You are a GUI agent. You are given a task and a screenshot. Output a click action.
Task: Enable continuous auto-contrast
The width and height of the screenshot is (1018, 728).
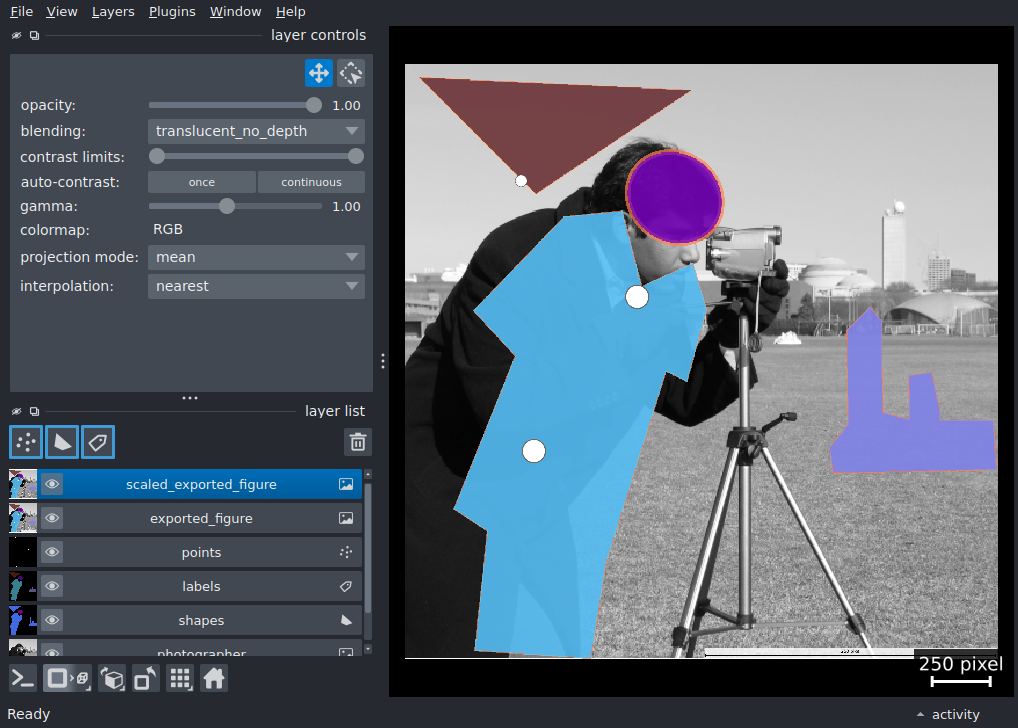(x=311, y=182)
